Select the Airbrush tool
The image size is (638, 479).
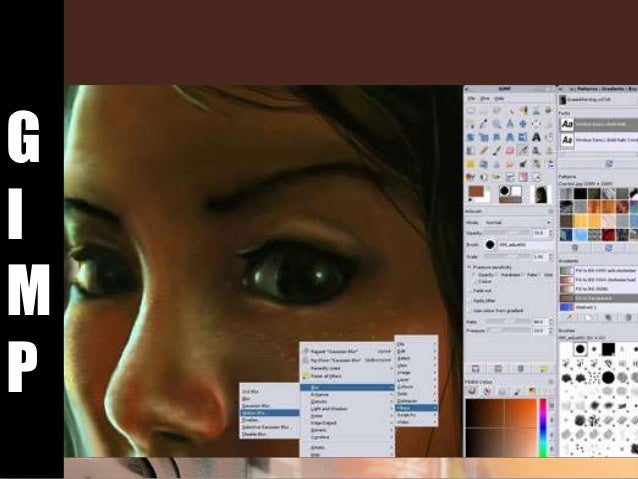(x=523, y=151)
